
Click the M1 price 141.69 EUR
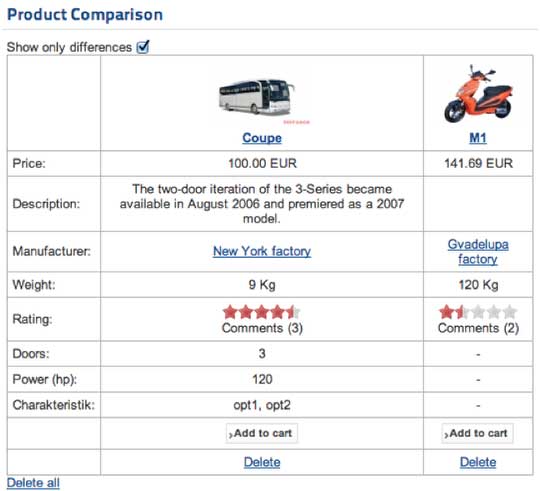click(x=478, y=163)
